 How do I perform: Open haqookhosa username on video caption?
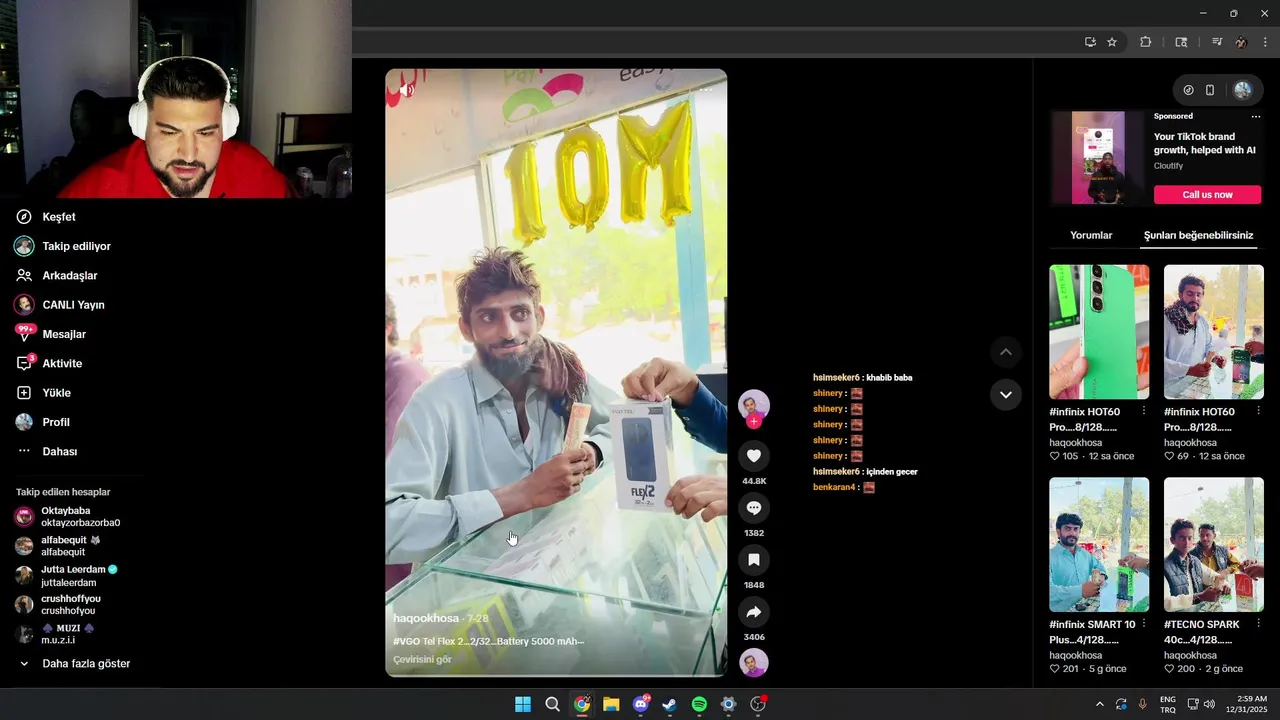click(x=426, y=618)
